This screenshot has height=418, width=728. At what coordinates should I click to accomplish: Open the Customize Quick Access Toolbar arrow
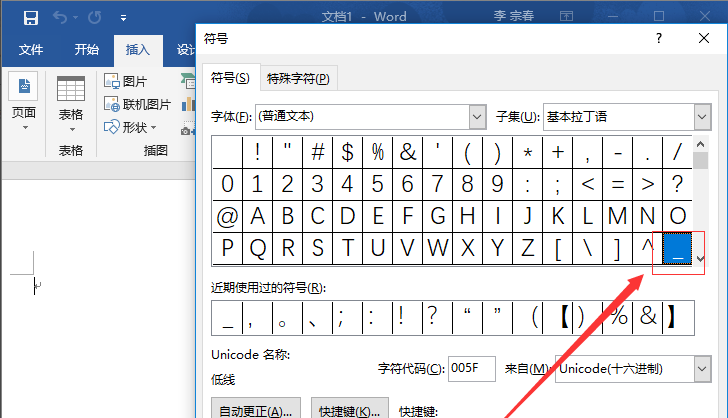coord(123,18)
